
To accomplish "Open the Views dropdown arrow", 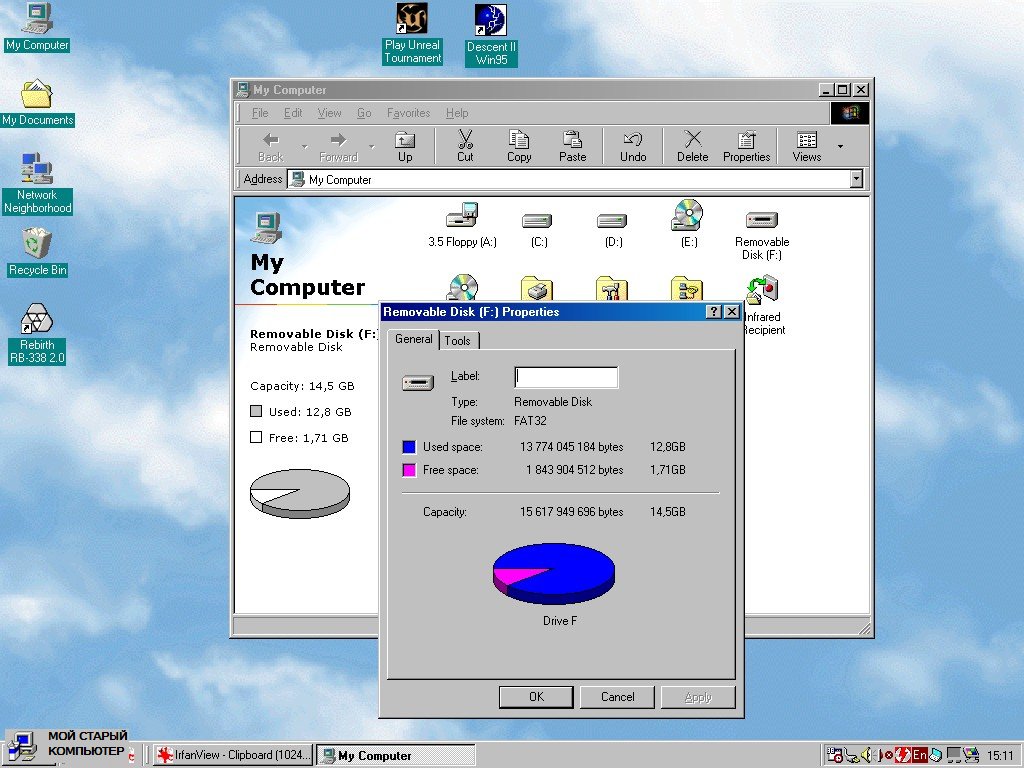I will coord(840,147).
